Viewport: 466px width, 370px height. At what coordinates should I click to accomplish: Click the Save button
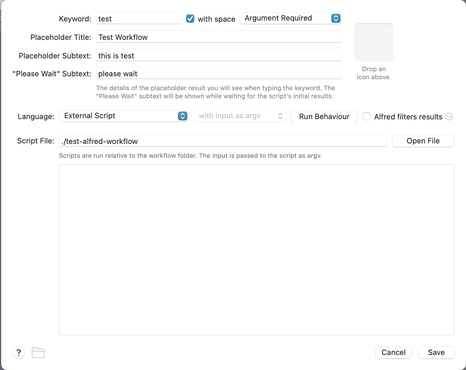436,353
